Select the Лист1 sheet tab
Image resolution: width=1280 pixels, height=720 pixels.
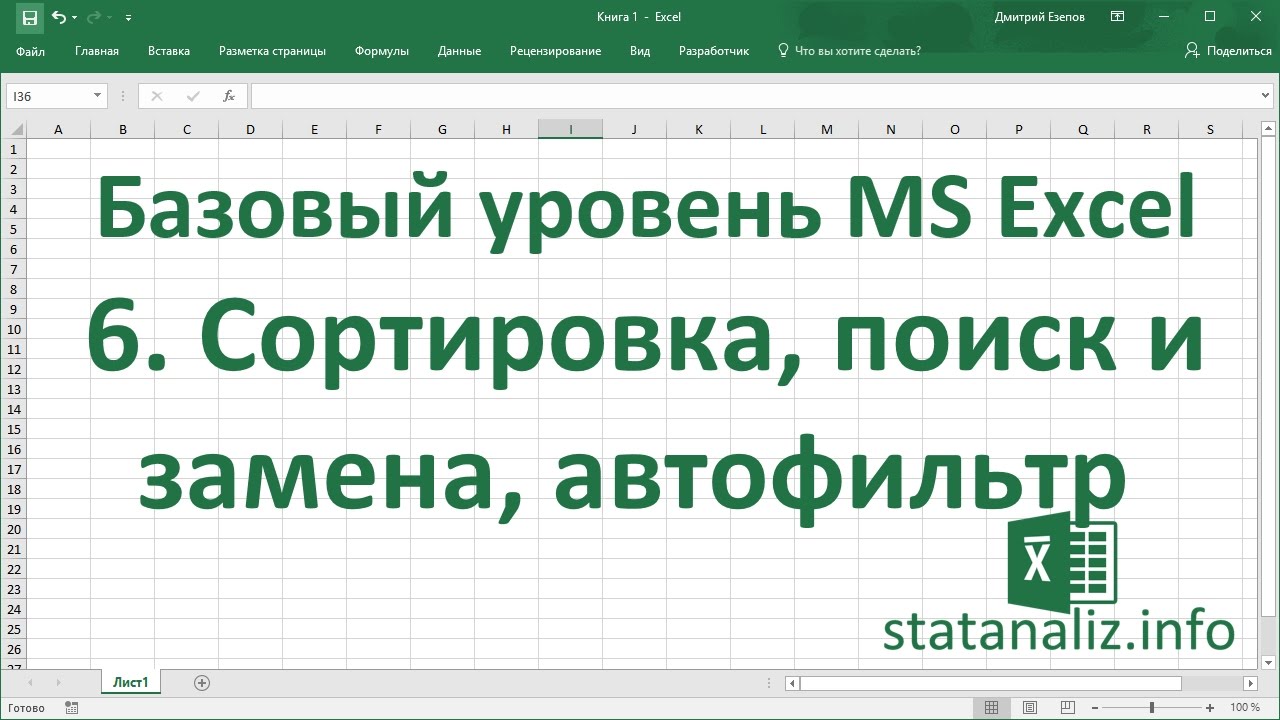coord(131,683)
